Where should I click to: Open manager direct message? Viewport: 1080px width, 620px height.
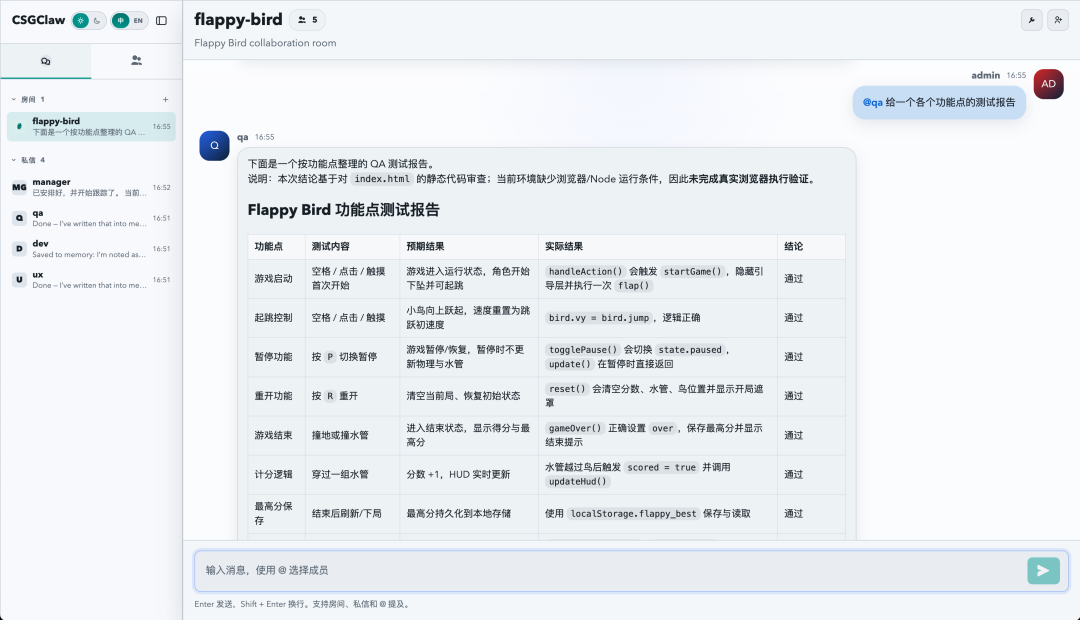tap(91, 187)
